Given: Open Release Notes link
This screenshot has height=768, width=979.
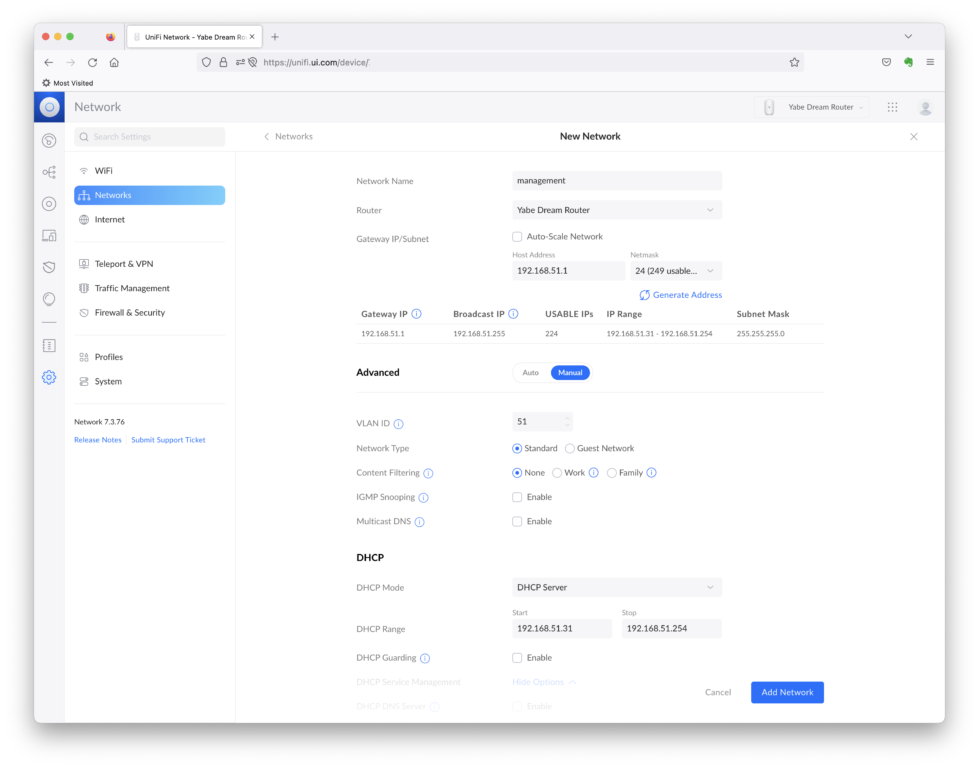Looking at the screenshot, I should 97,440.
